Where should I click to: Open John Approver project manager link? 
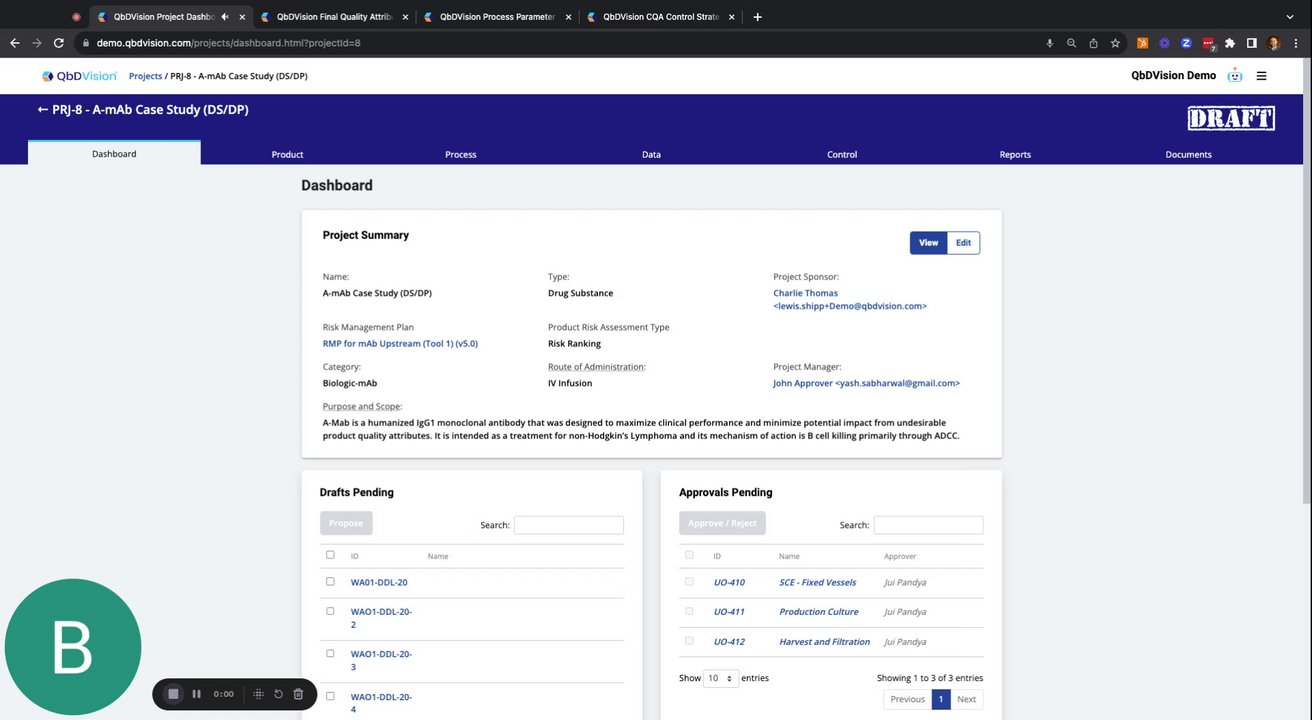(x=866, y=383)
